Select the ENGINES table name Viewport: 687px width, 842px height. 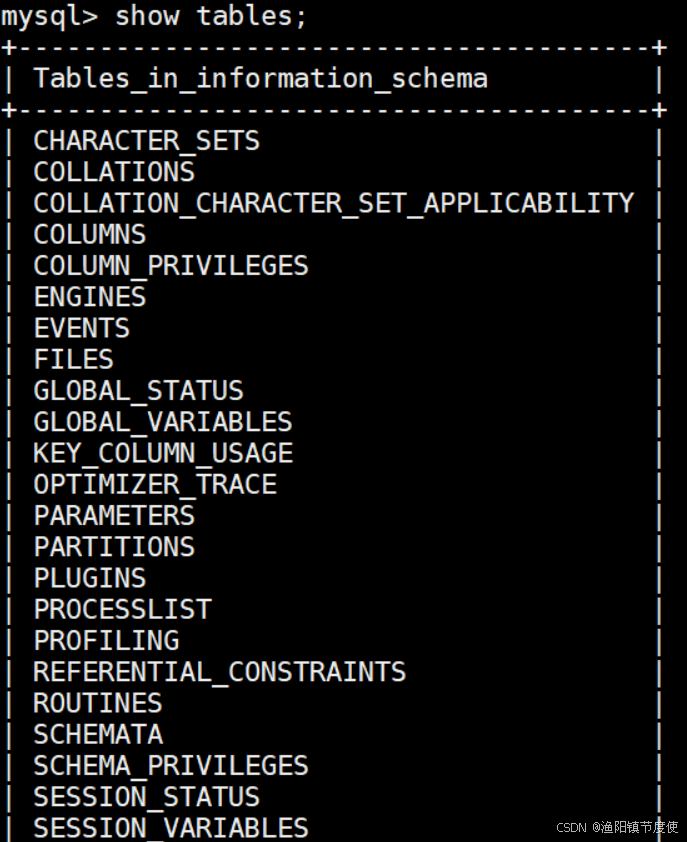tap(90, 297)
